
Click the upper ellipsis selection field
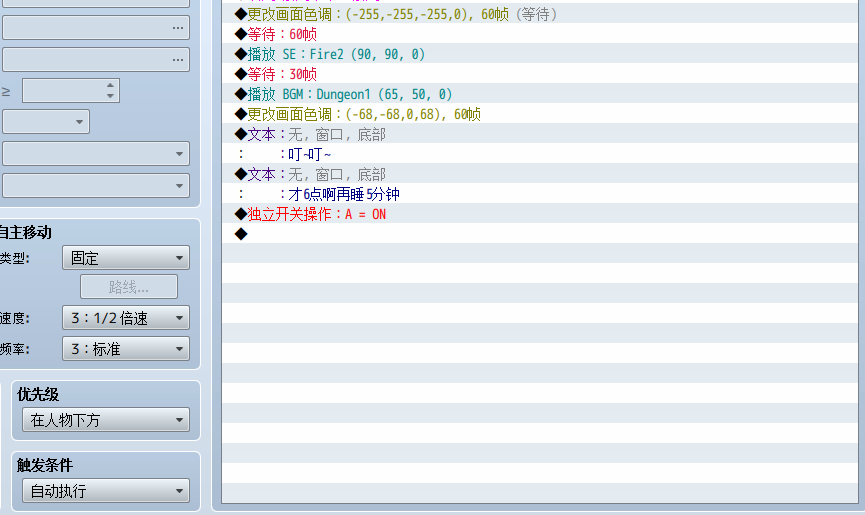click(96, 28)
